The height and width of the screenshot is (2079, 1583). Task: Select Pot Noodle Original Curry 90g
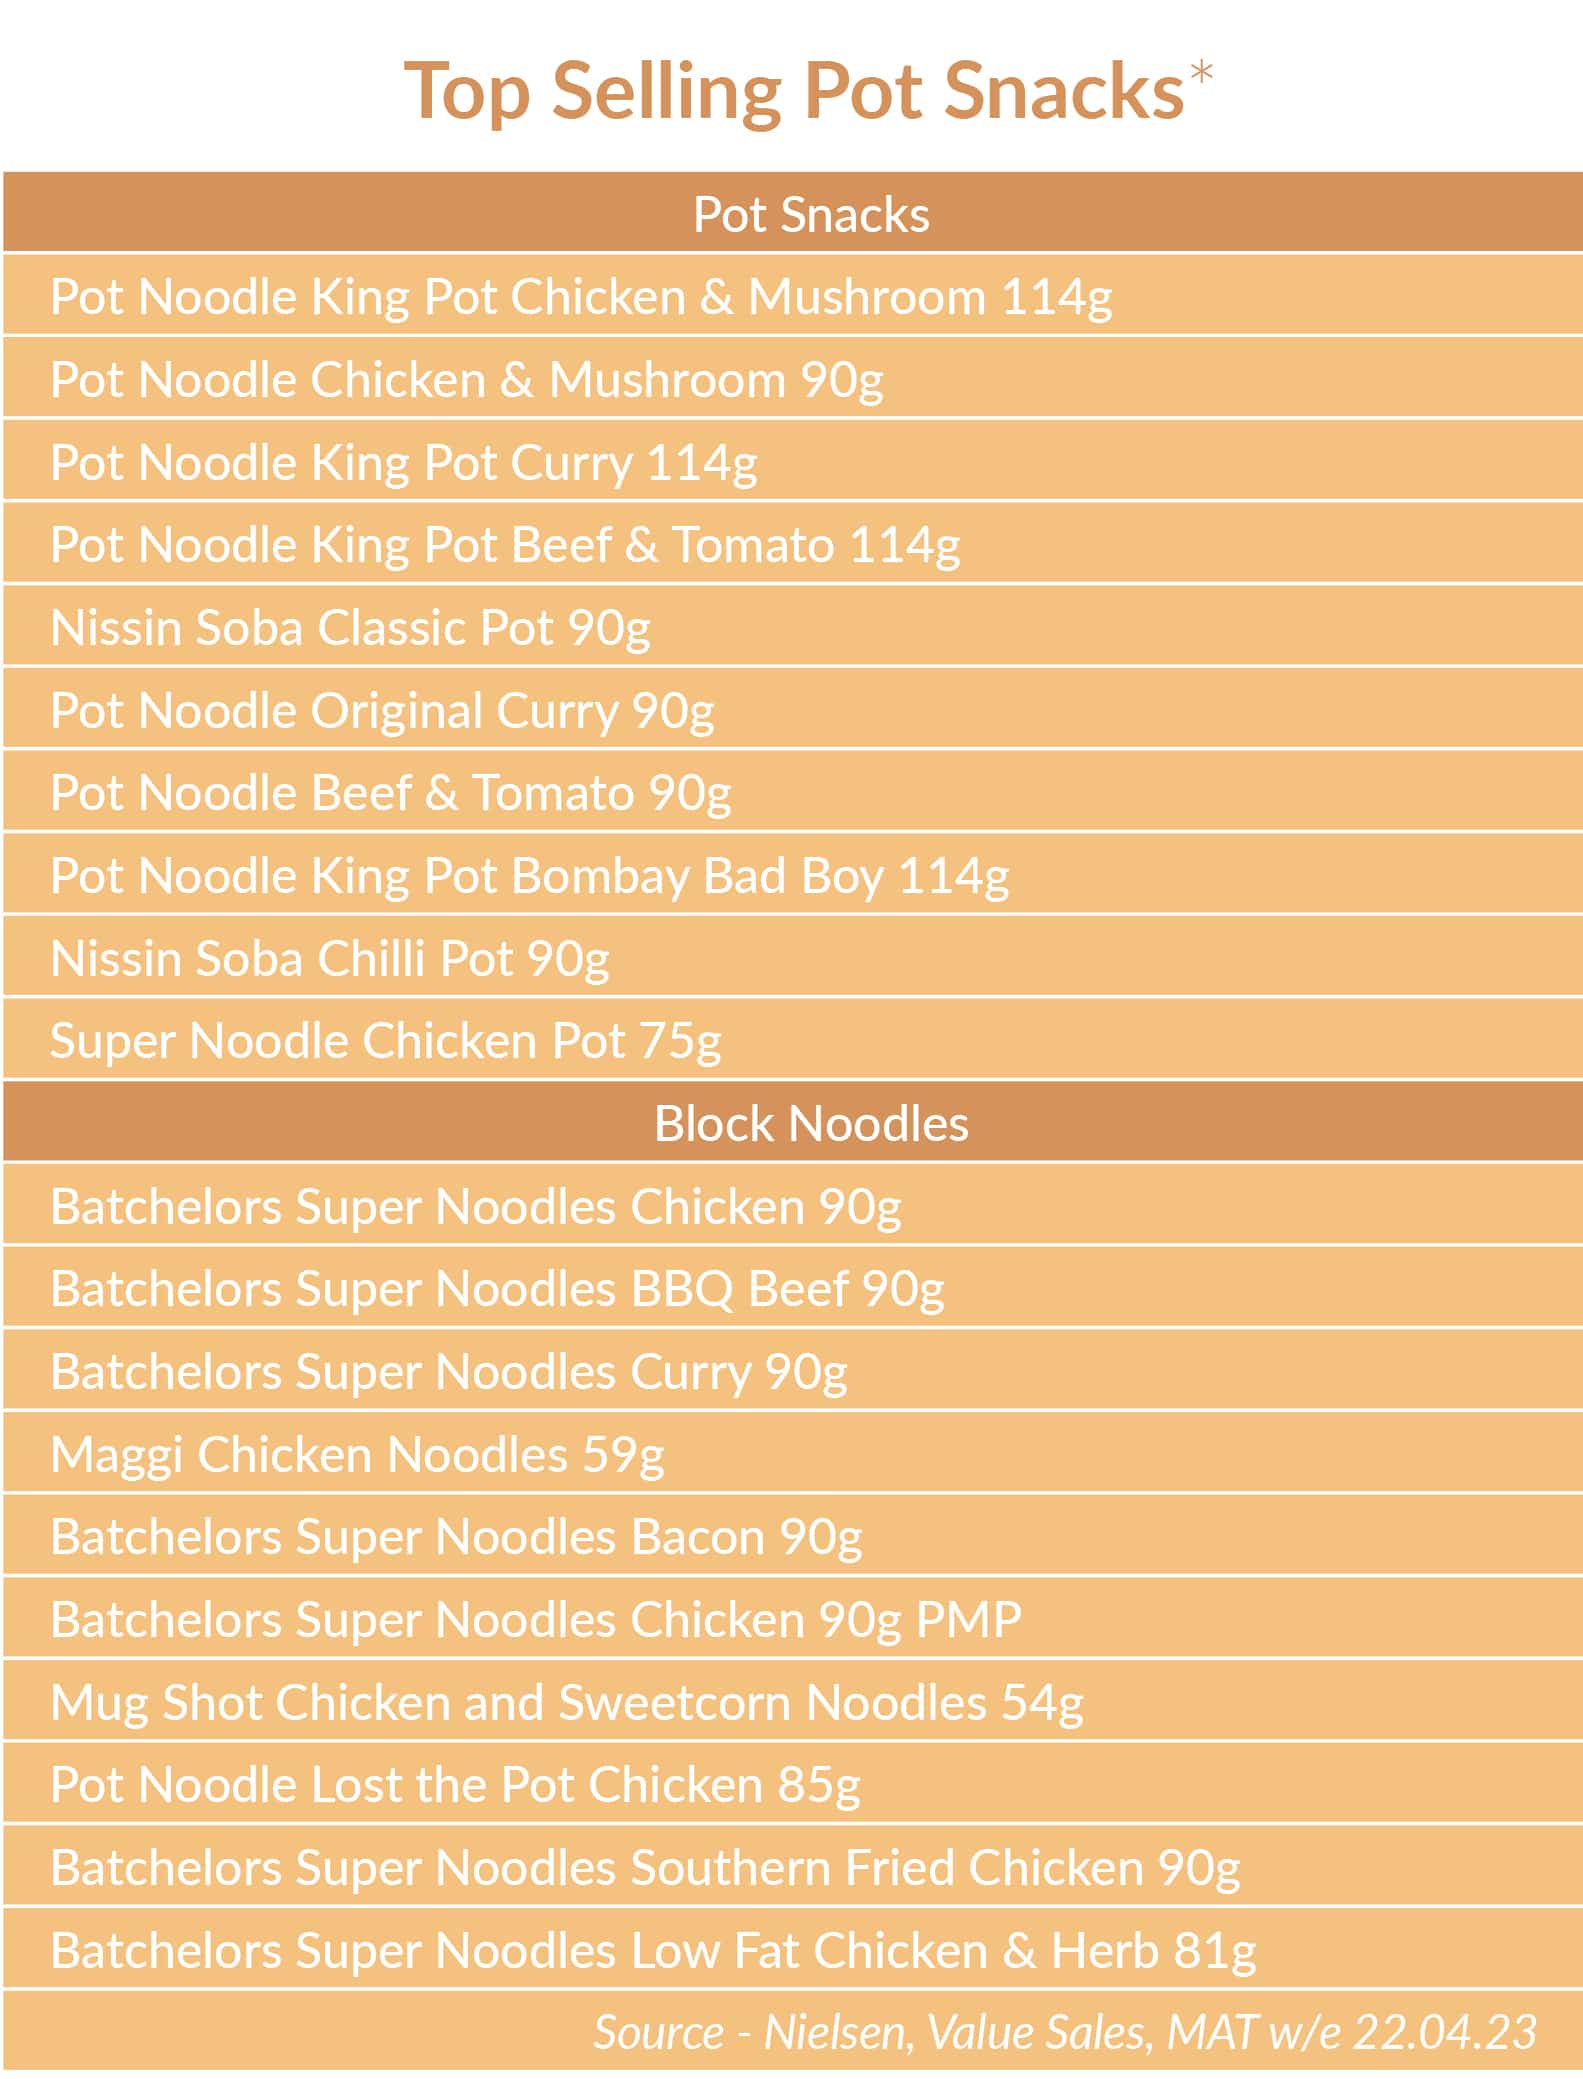[x=382, y=711]
